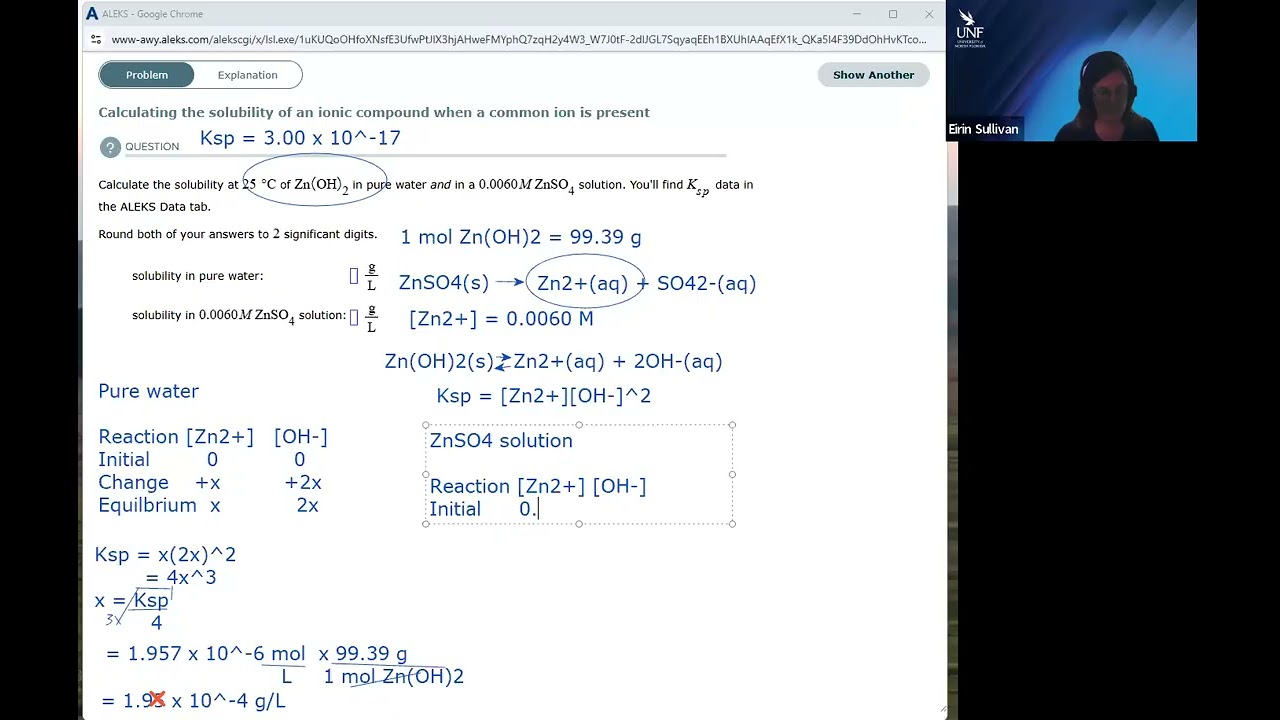Close the ALEKS Chrome window

point(929,14)
